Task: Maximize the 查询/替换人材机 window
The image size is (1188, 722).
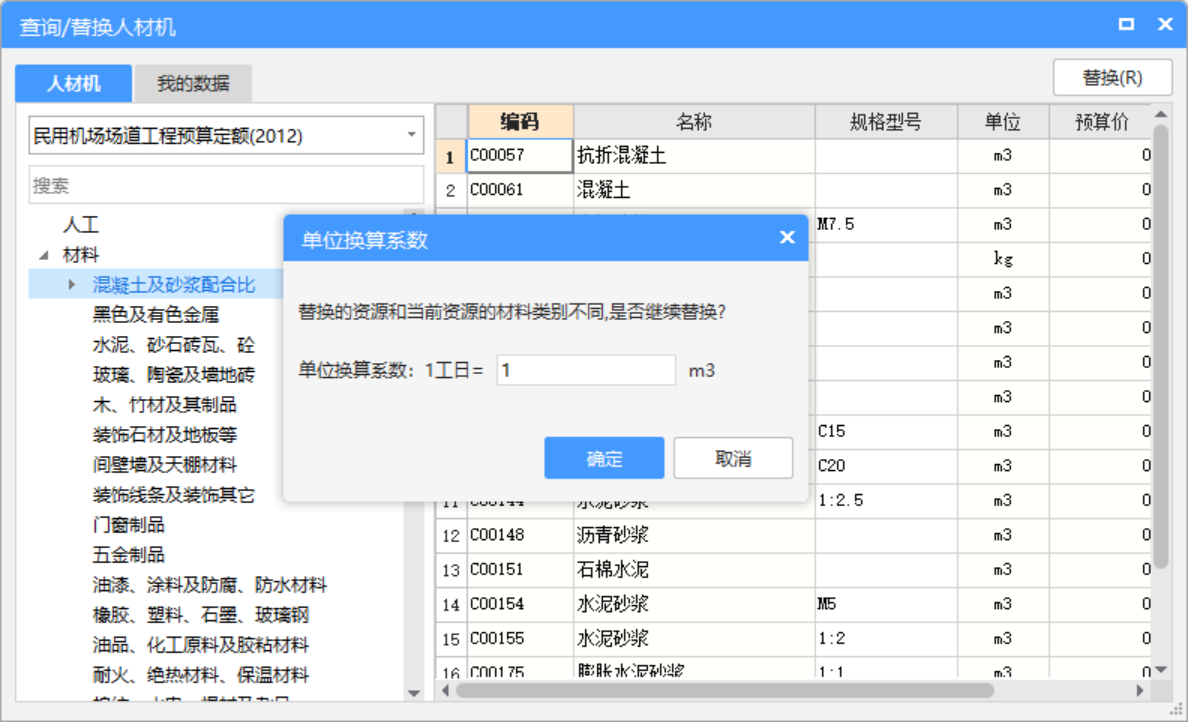Action: coord(1126,25)
